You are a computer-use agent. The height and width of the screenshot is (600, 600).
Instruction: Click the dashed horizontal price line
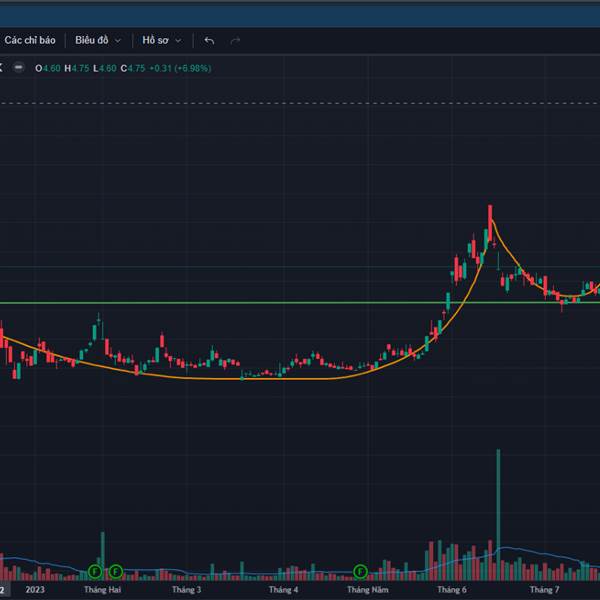click(x=300, y=103)
